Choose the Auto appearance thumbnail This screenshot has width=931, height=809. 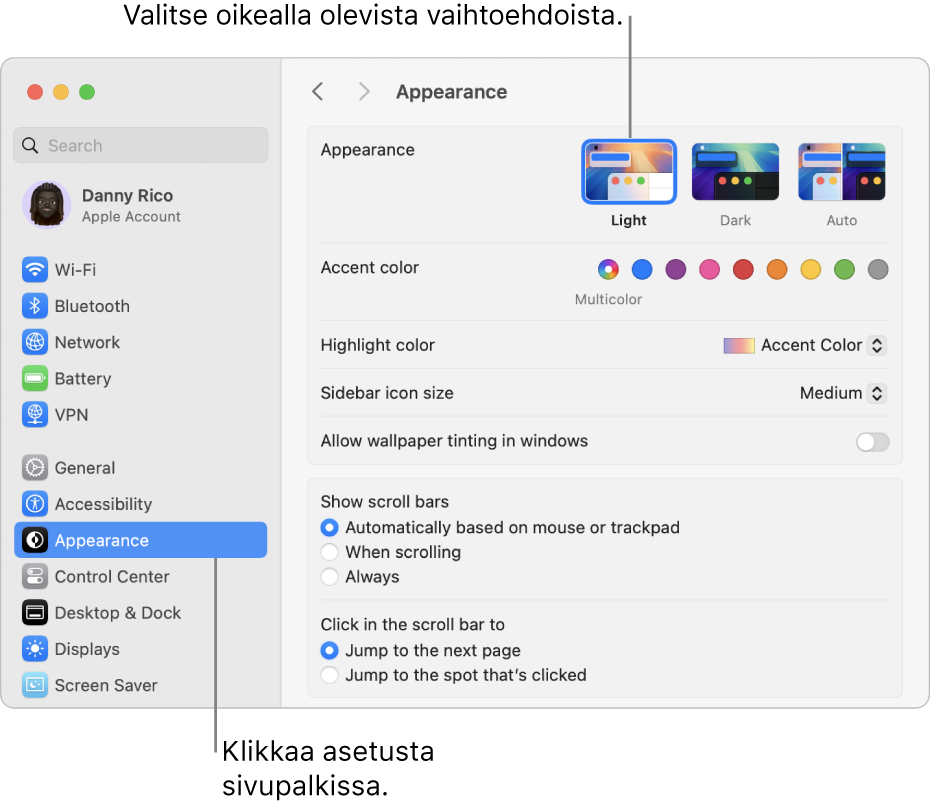(841, 172)
